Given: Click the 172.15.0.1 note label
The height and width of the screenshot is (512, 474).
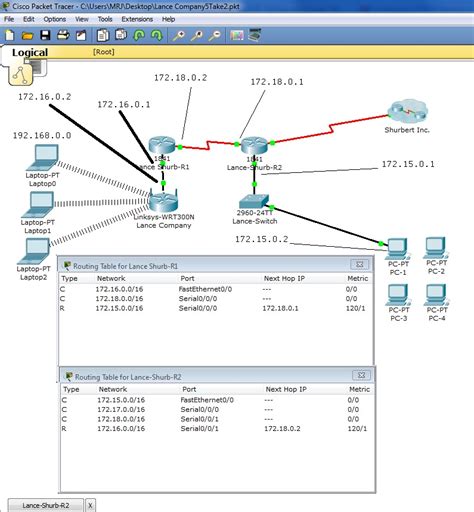Looking at the screenshot, I should 408,164.
